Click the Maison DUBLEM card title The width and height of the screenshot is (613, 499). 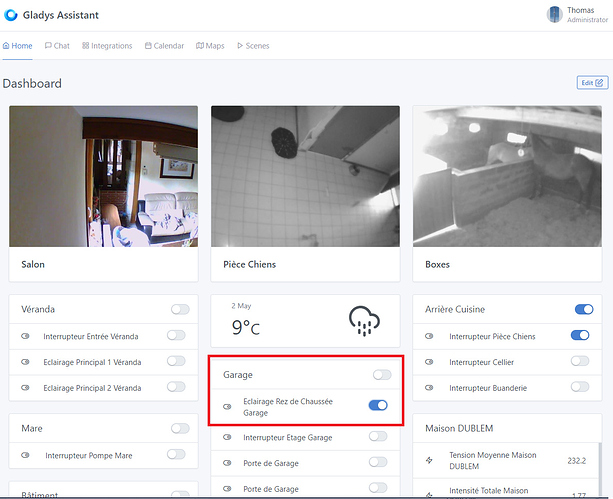459,428
